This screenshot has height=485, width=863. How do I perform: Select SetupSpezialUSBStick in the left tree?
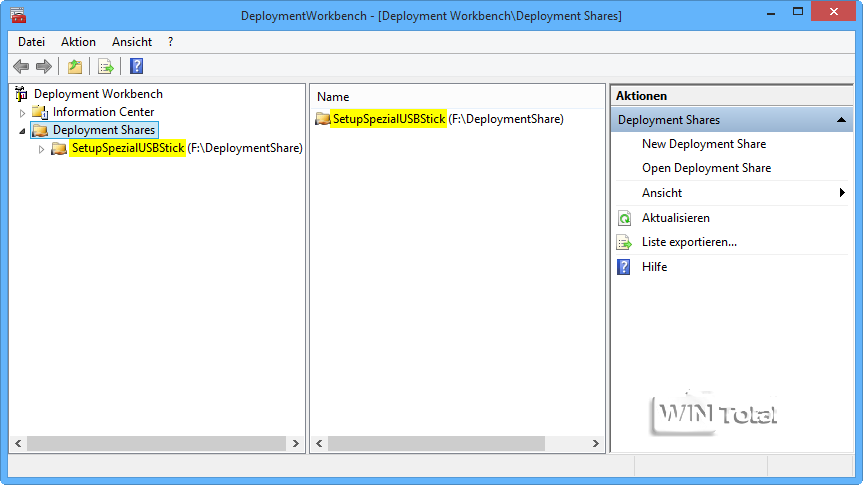click(x=187, y=148)
